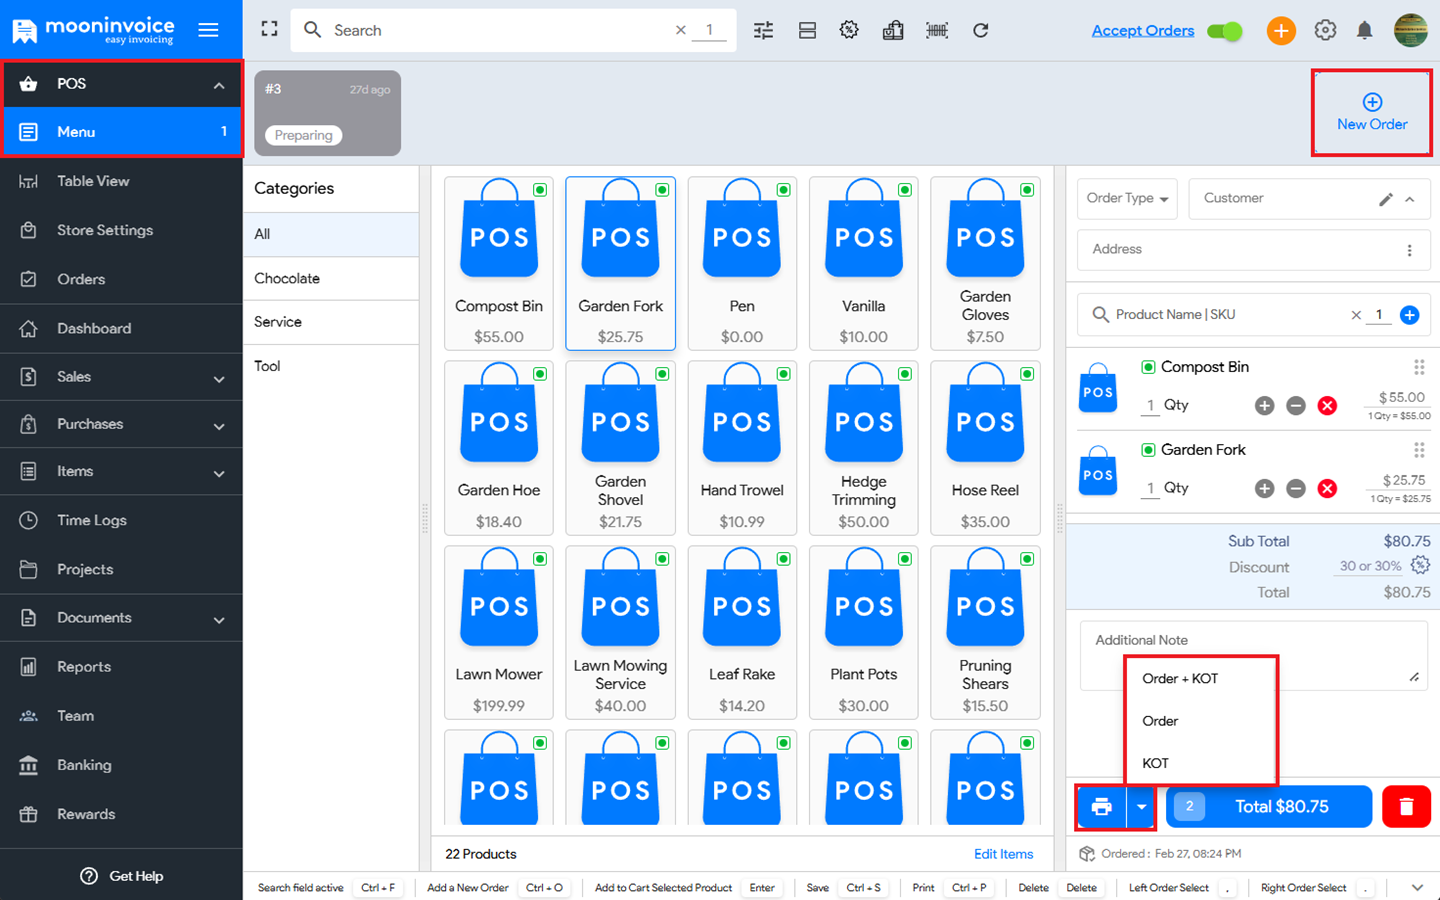Image resolution: width=1440 pixels, height=900 pixels.
Task: Click the printer icon button
Action: pos(1101,807)
